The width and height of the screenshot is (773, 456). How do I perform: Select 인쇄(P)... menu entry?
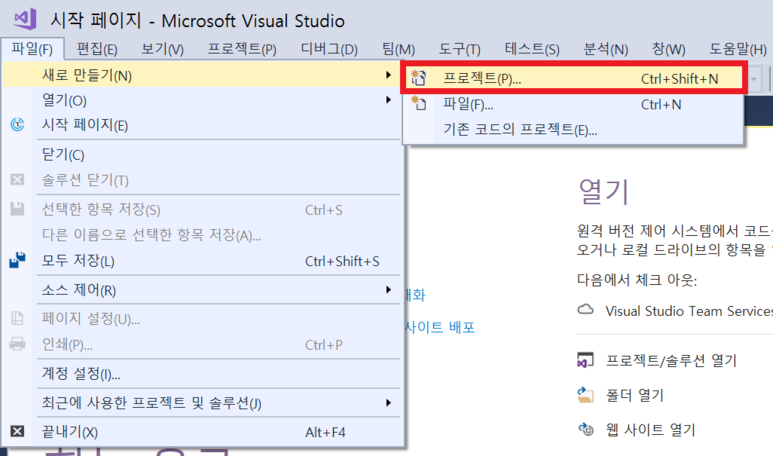coord(201,344)
